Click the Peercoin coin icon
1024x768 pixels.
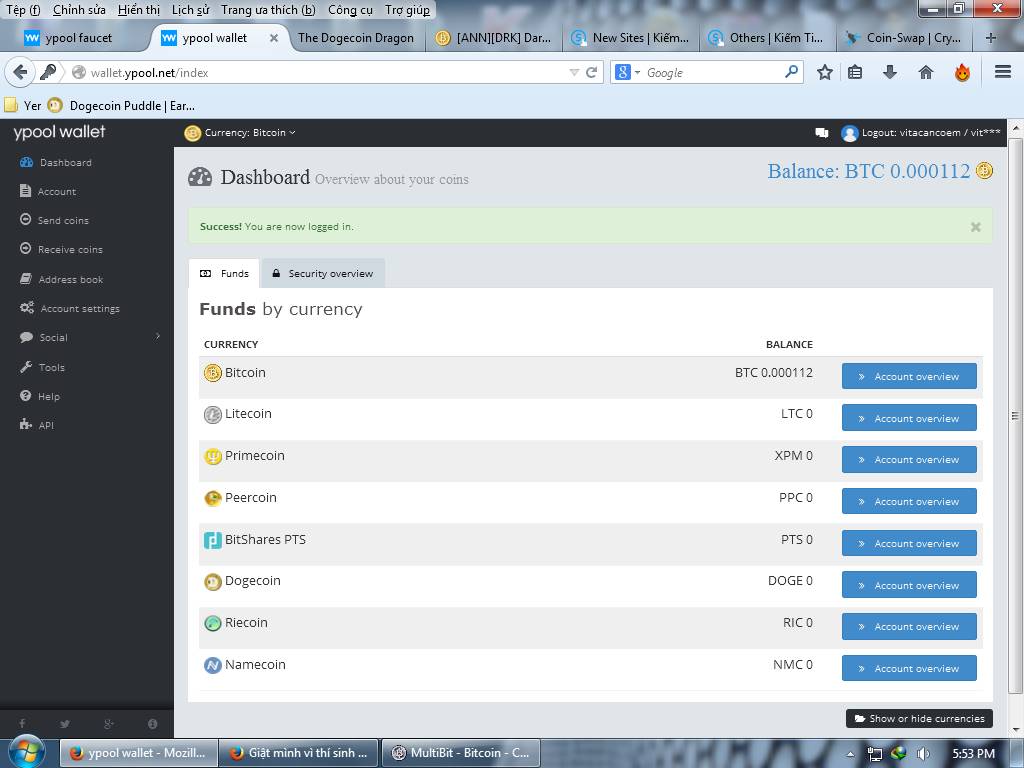[x=213, y=498]
